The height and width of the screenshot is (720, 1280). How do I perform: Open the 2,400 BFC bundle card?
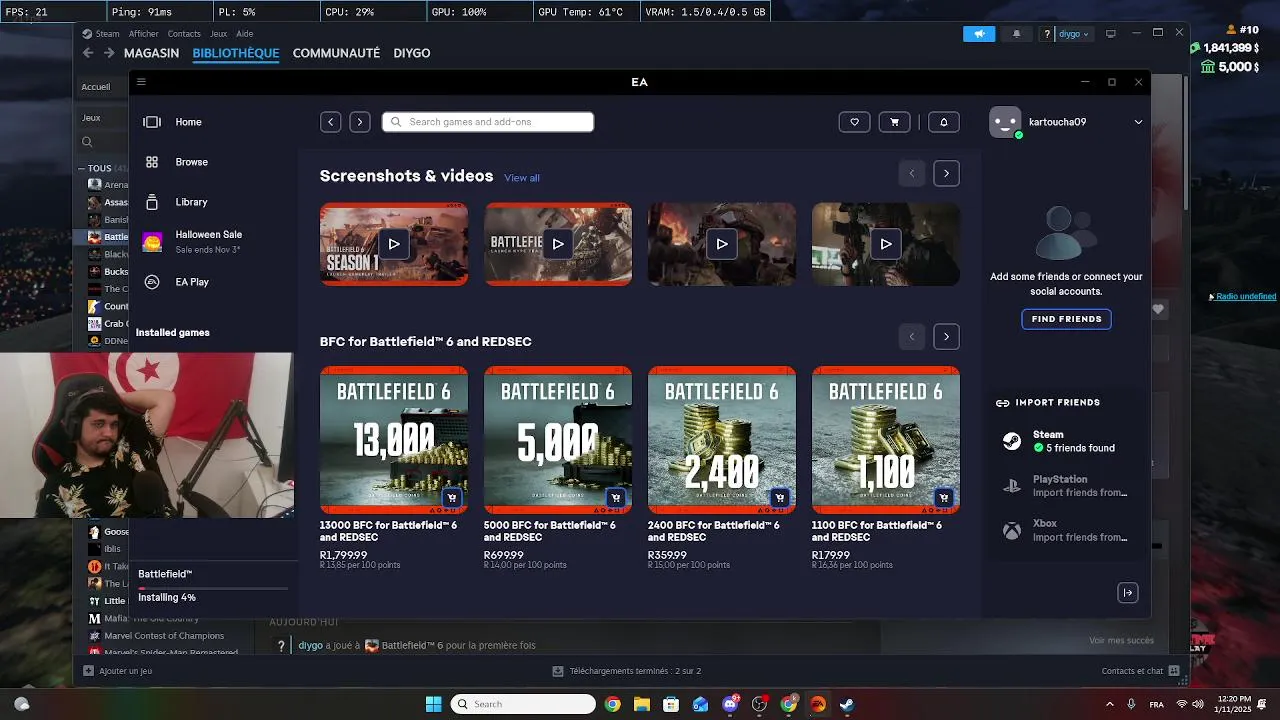pyautogui.click(x=722, y=440)
